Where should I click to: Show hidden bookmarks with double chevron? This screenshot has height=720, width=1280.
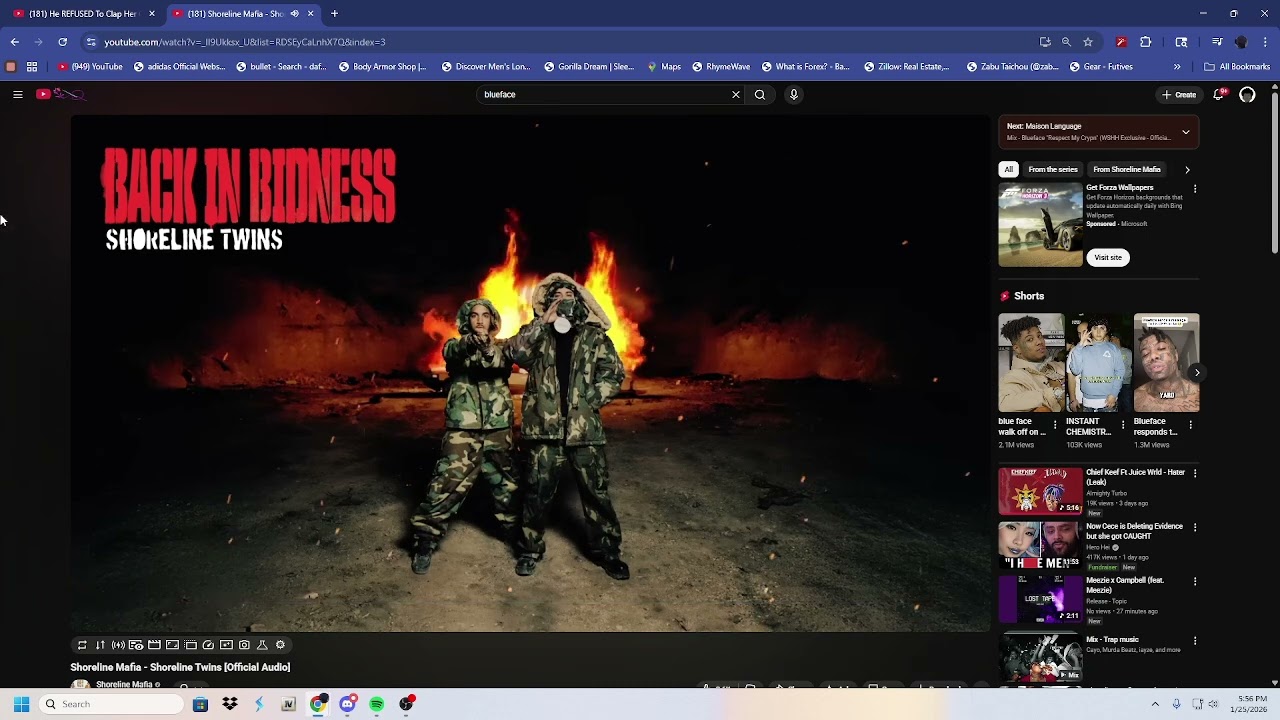pyautogui.click(x=1177, y=67)
